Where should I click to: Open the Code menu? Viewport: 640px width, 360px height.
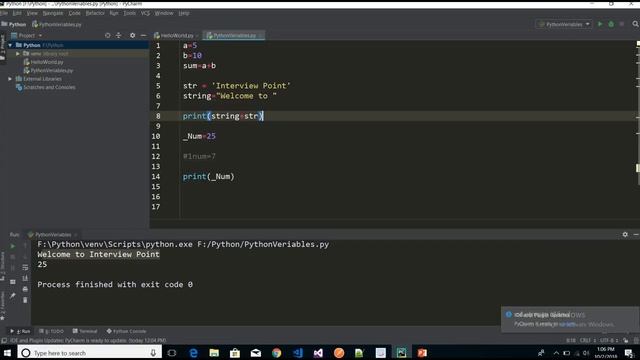[74, 13]
